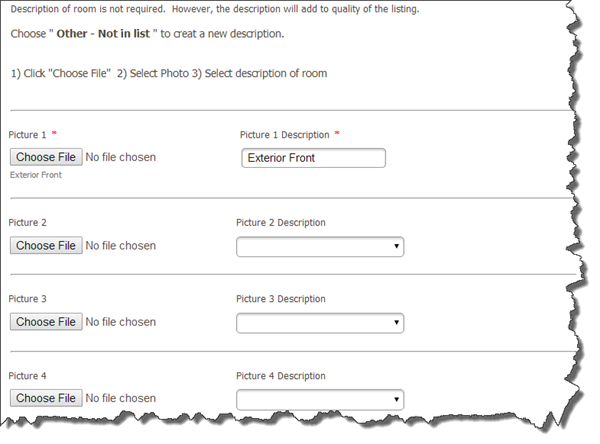Open the Picture 3 Description dropdown
Image resolution: width=600 pixels, height=444 pixels.
click(320, 322)
